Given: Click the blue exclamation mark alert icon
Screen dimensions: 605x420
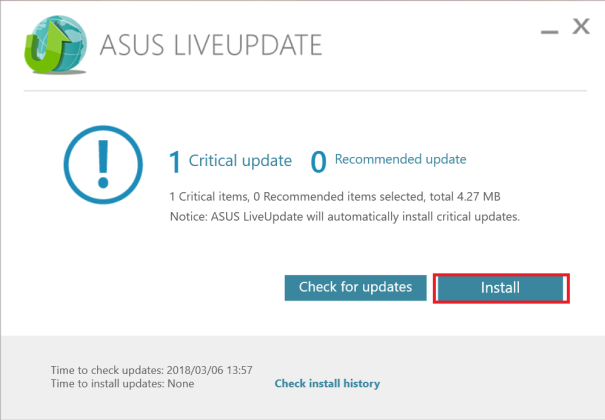Looking at the screenshot, I should pyautogui.click(x=103, y=165).
